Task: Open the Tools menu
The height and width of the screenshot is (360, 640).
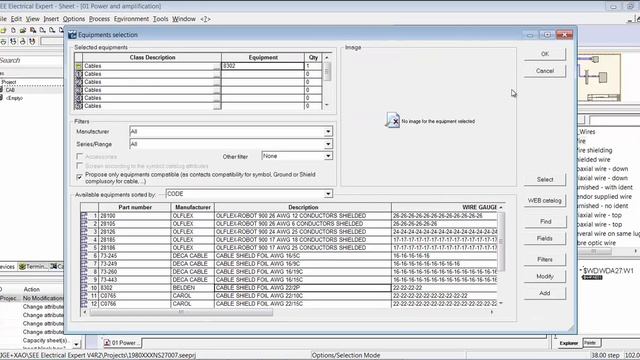Action: 160,19
